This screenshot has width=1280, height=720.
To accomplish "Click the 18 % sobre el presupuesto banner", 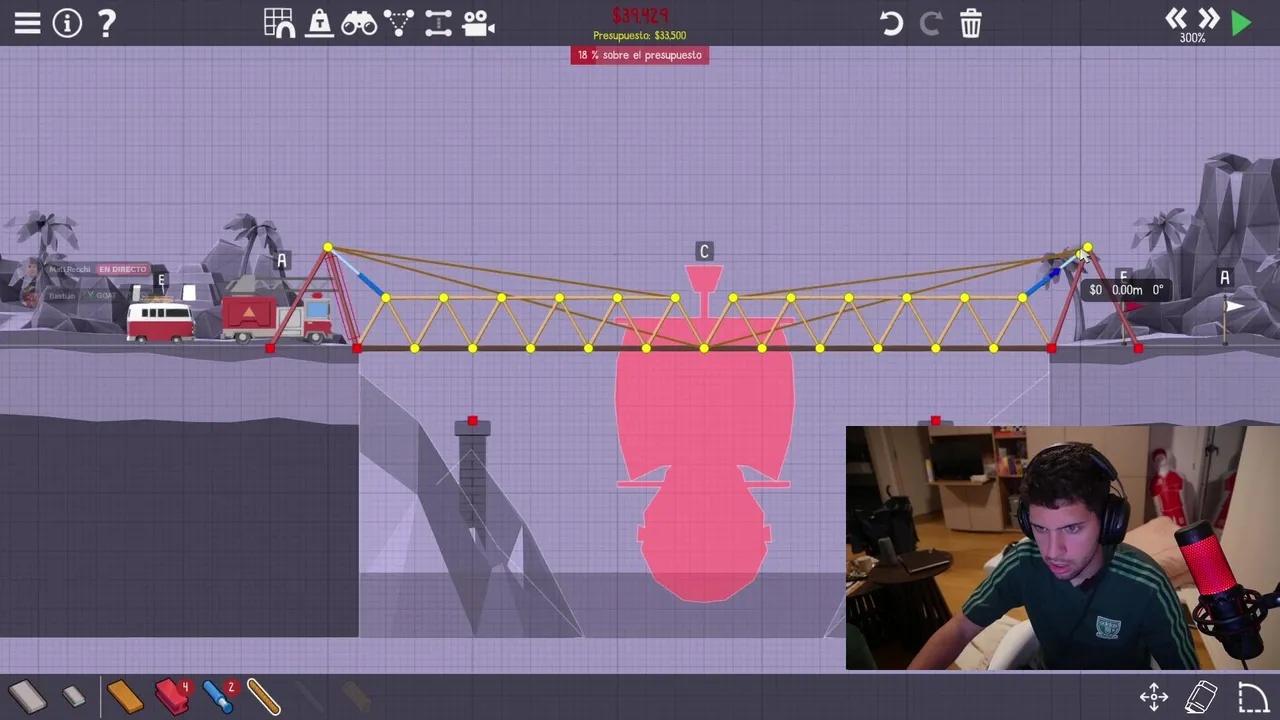I will pos(640,55).
